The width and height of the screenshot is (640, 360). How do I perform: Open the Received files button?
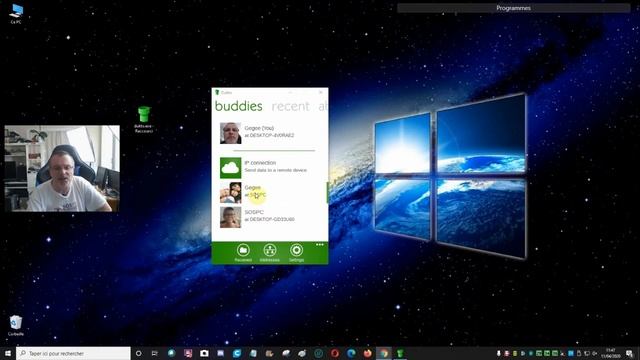(243, 253)
